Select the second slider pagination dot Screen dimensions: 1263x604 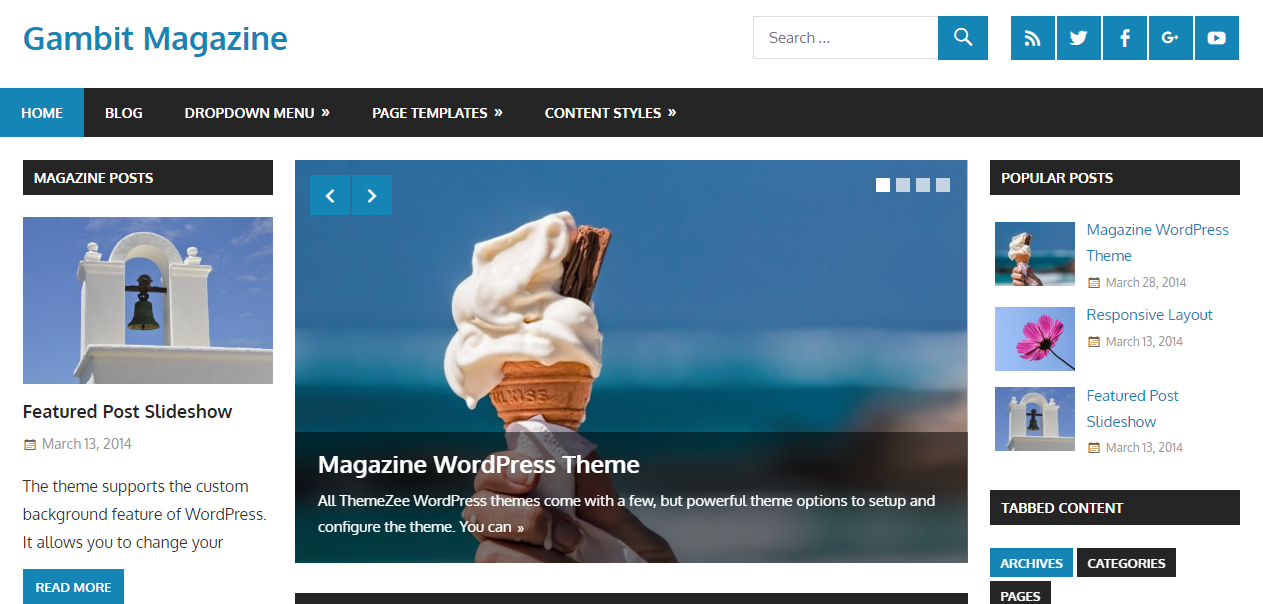click(x=903, y=185)
